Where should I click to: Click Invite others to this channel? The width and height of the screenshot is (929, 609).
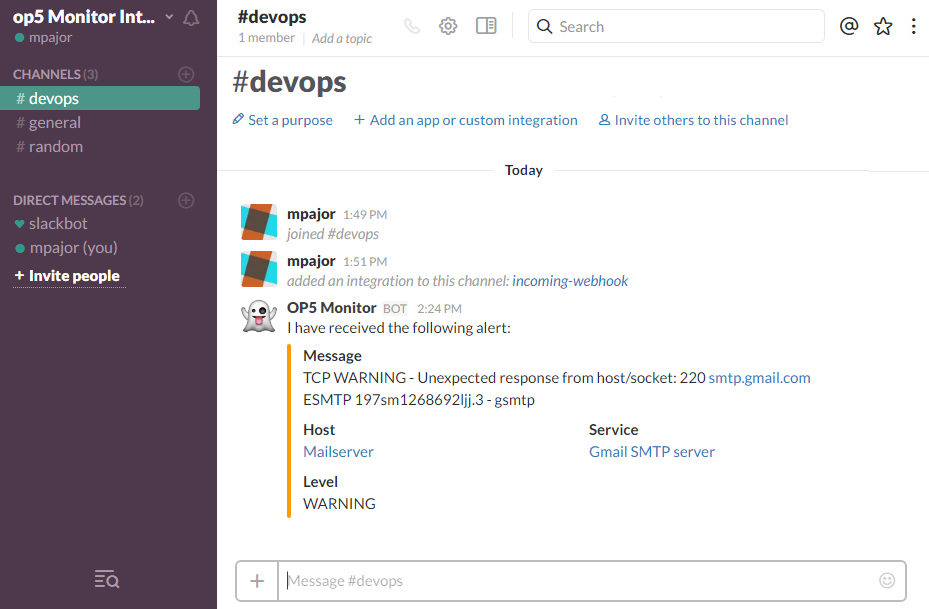click(x=693, y=120)
